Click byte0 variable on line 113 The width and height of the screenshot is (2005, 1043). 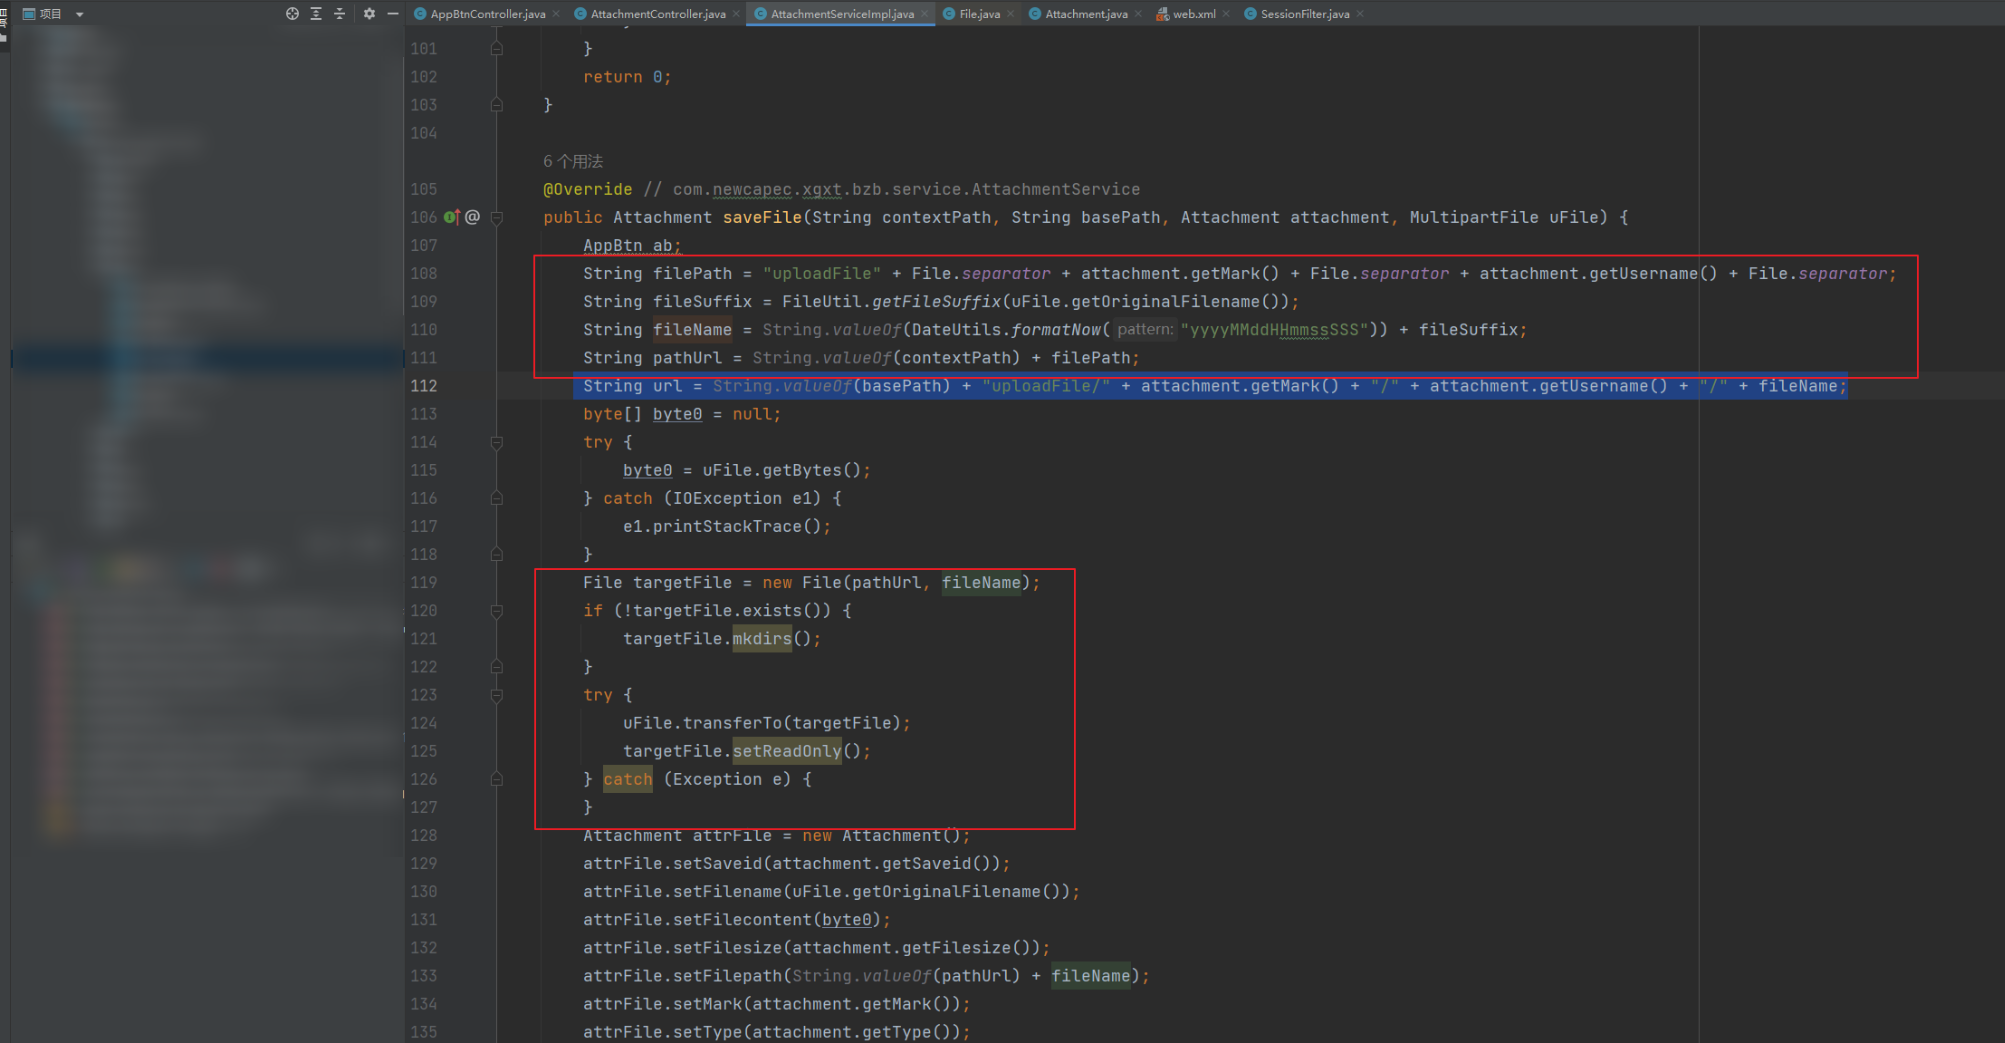point(678,414)
